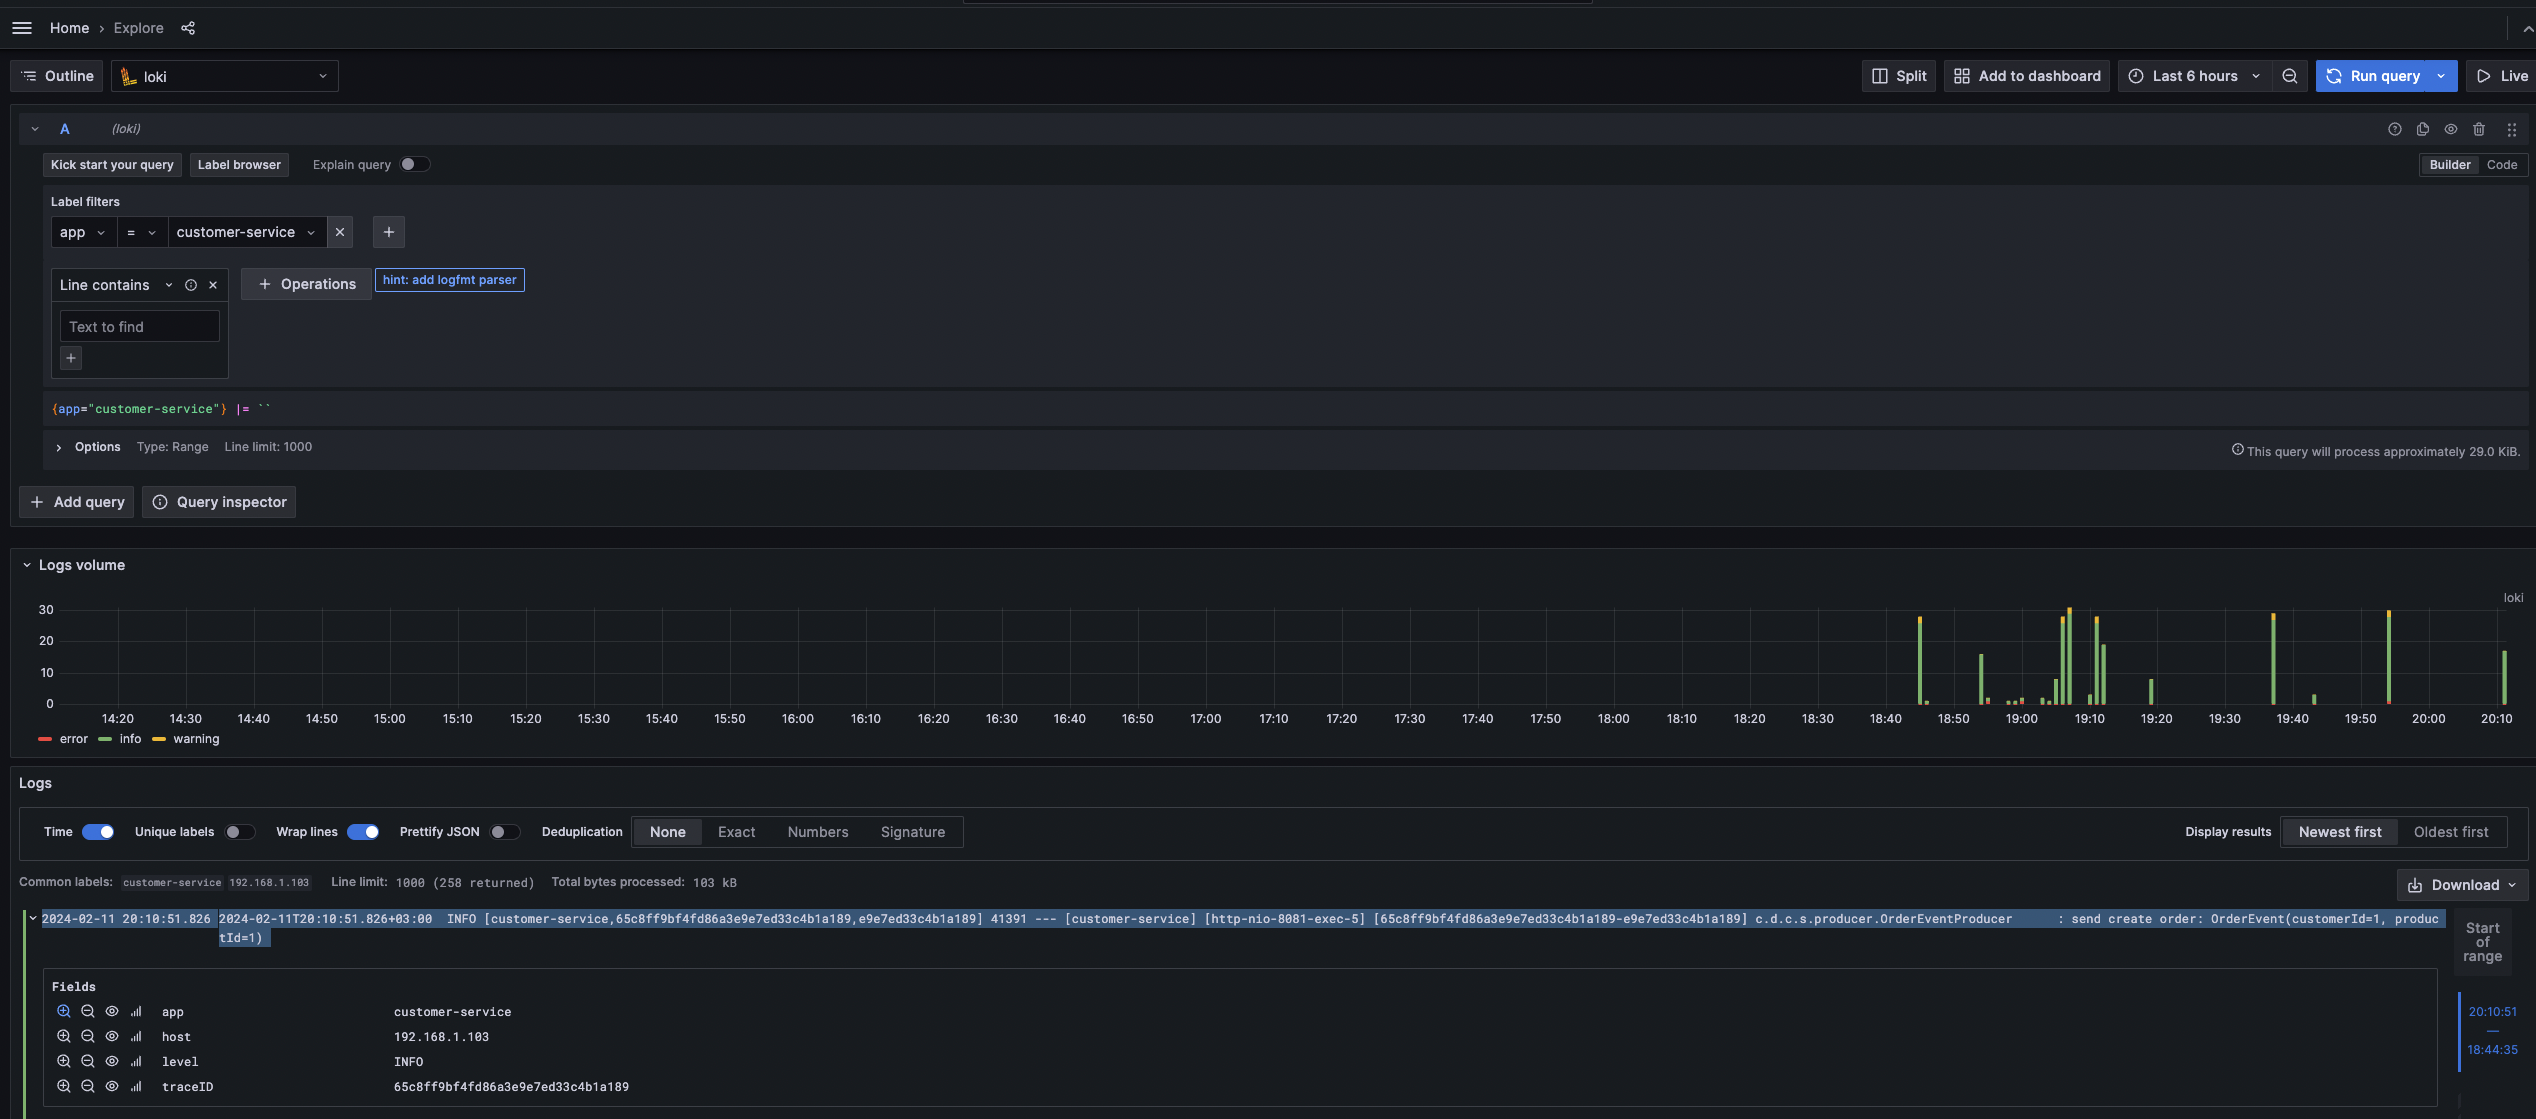Collapse query row A chevron
Screen dimensions: 2536x1119
coord(35,129)
